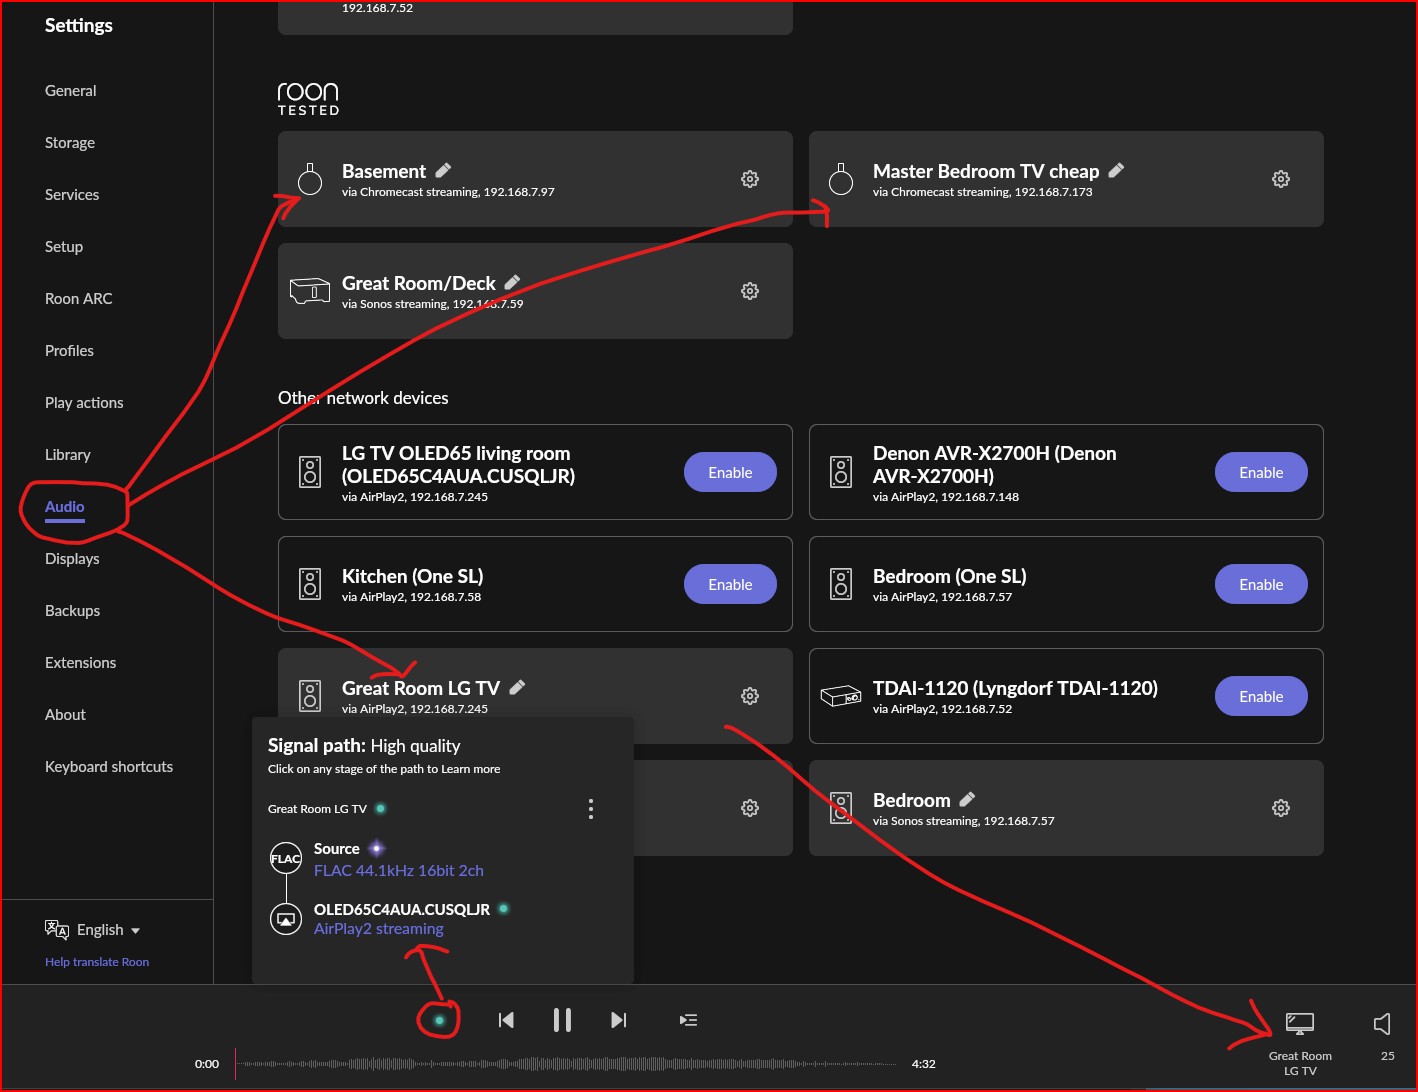Image resolution: width=1418 pixels, height=1092 pixels.
Task: Open three-dot menu in Signal path popup
Action: click(x=591, y=809)
